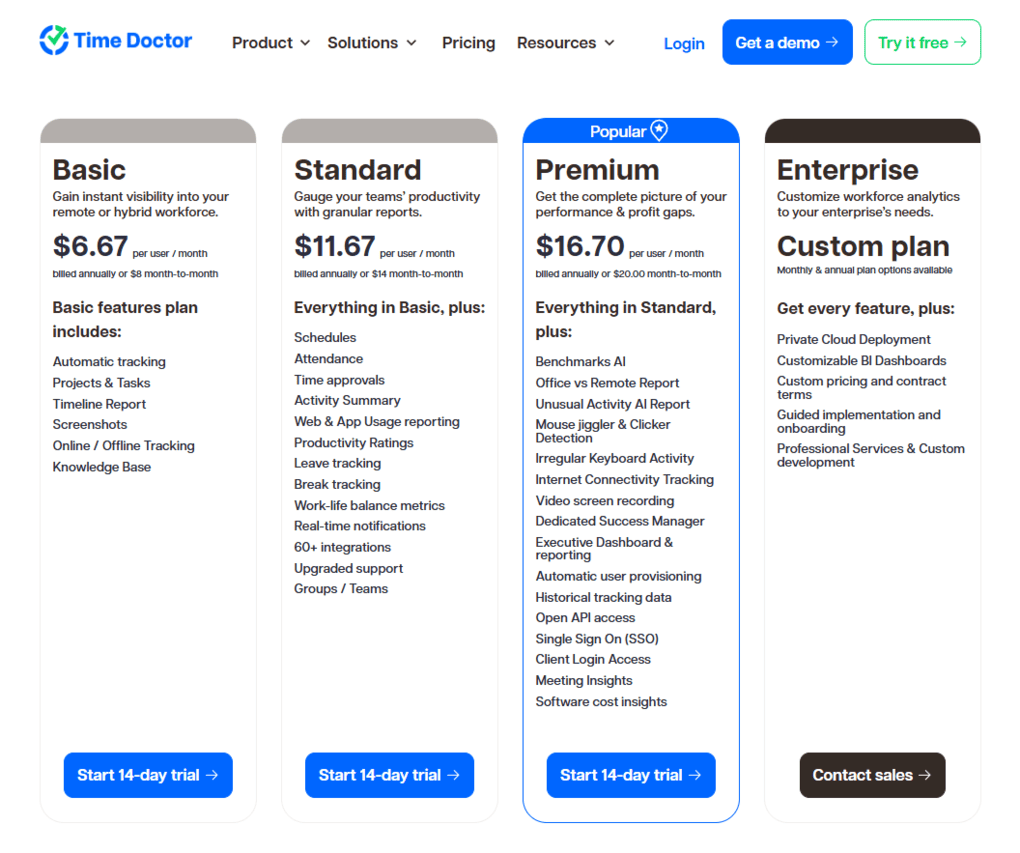Start the 14-day trial for Standard
This screenshot has height=853, width=1020.
389,775
